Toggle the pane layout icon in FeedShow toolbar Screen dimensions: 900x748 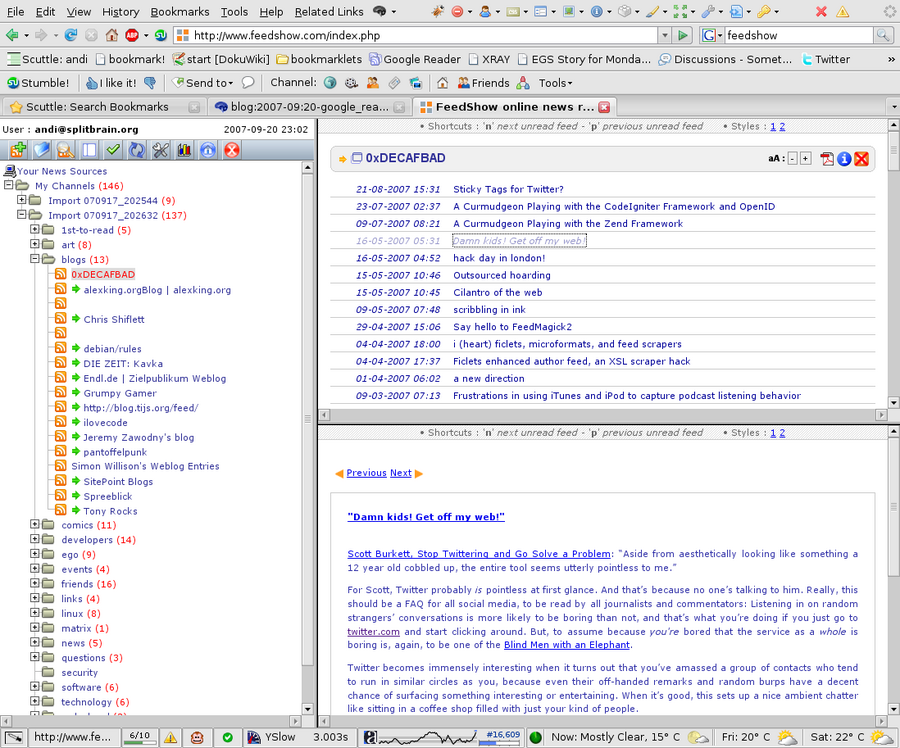click(x=89, y=150)
